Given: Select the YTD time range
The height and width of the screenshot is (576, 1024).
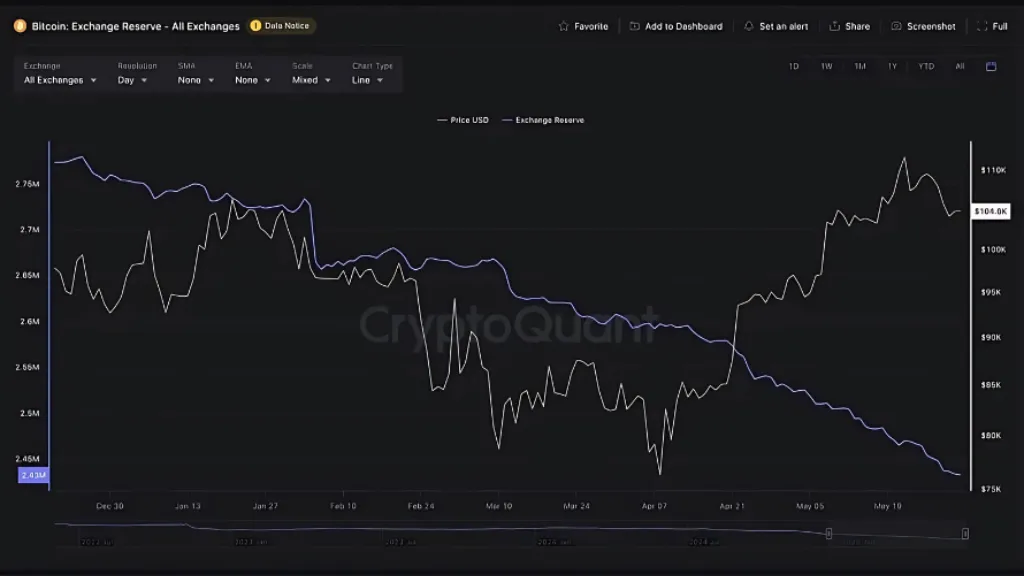Looking at the screenshot, I should [x=926, y=66].
